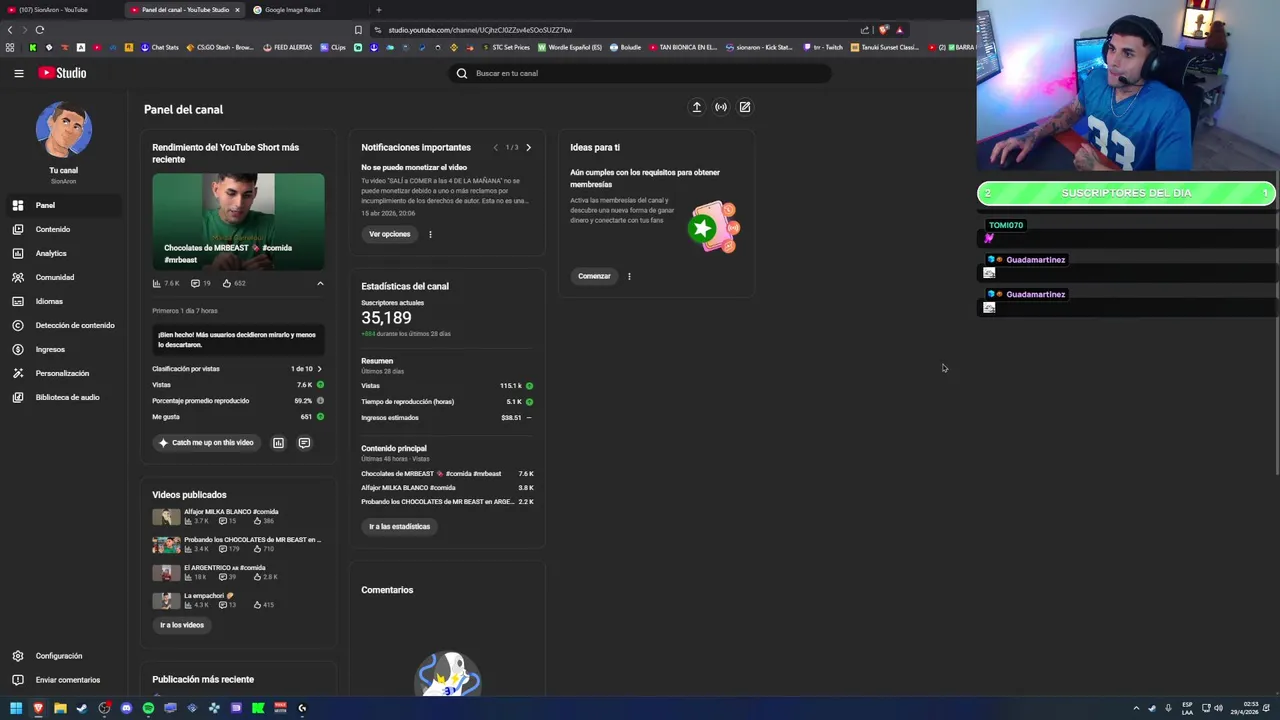The height and width of the screenshot is (720, 1280).
Task: Close the Panel del canal browser tab
Action: point(237,10)
